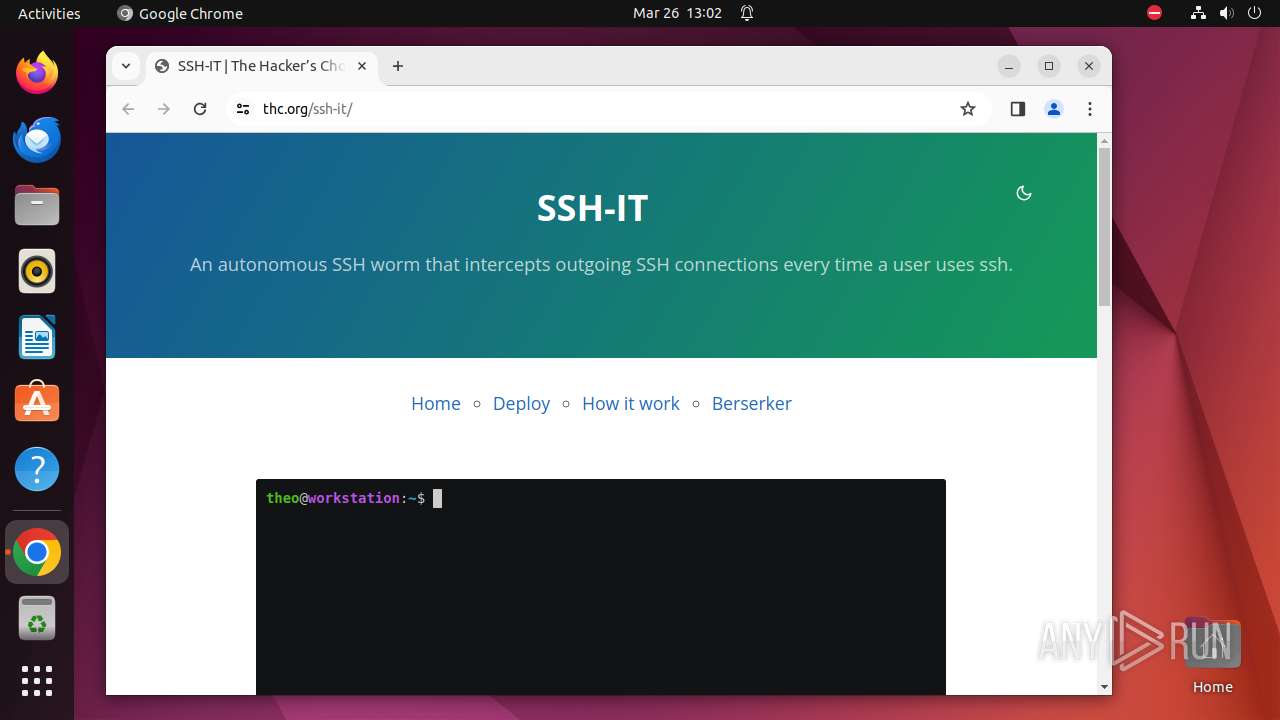
Task: Open the Berserker link
Action: coord(751,403)
